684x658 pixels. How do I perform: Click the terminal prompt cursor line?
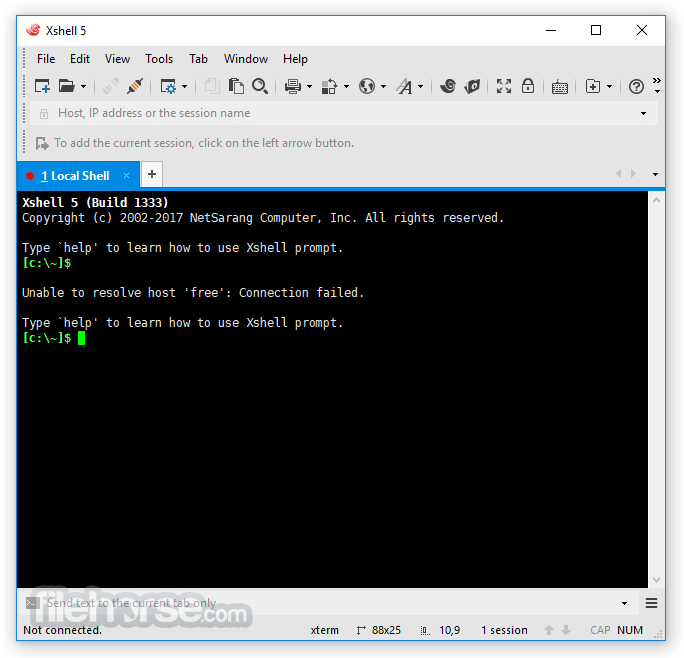[54, 338]
